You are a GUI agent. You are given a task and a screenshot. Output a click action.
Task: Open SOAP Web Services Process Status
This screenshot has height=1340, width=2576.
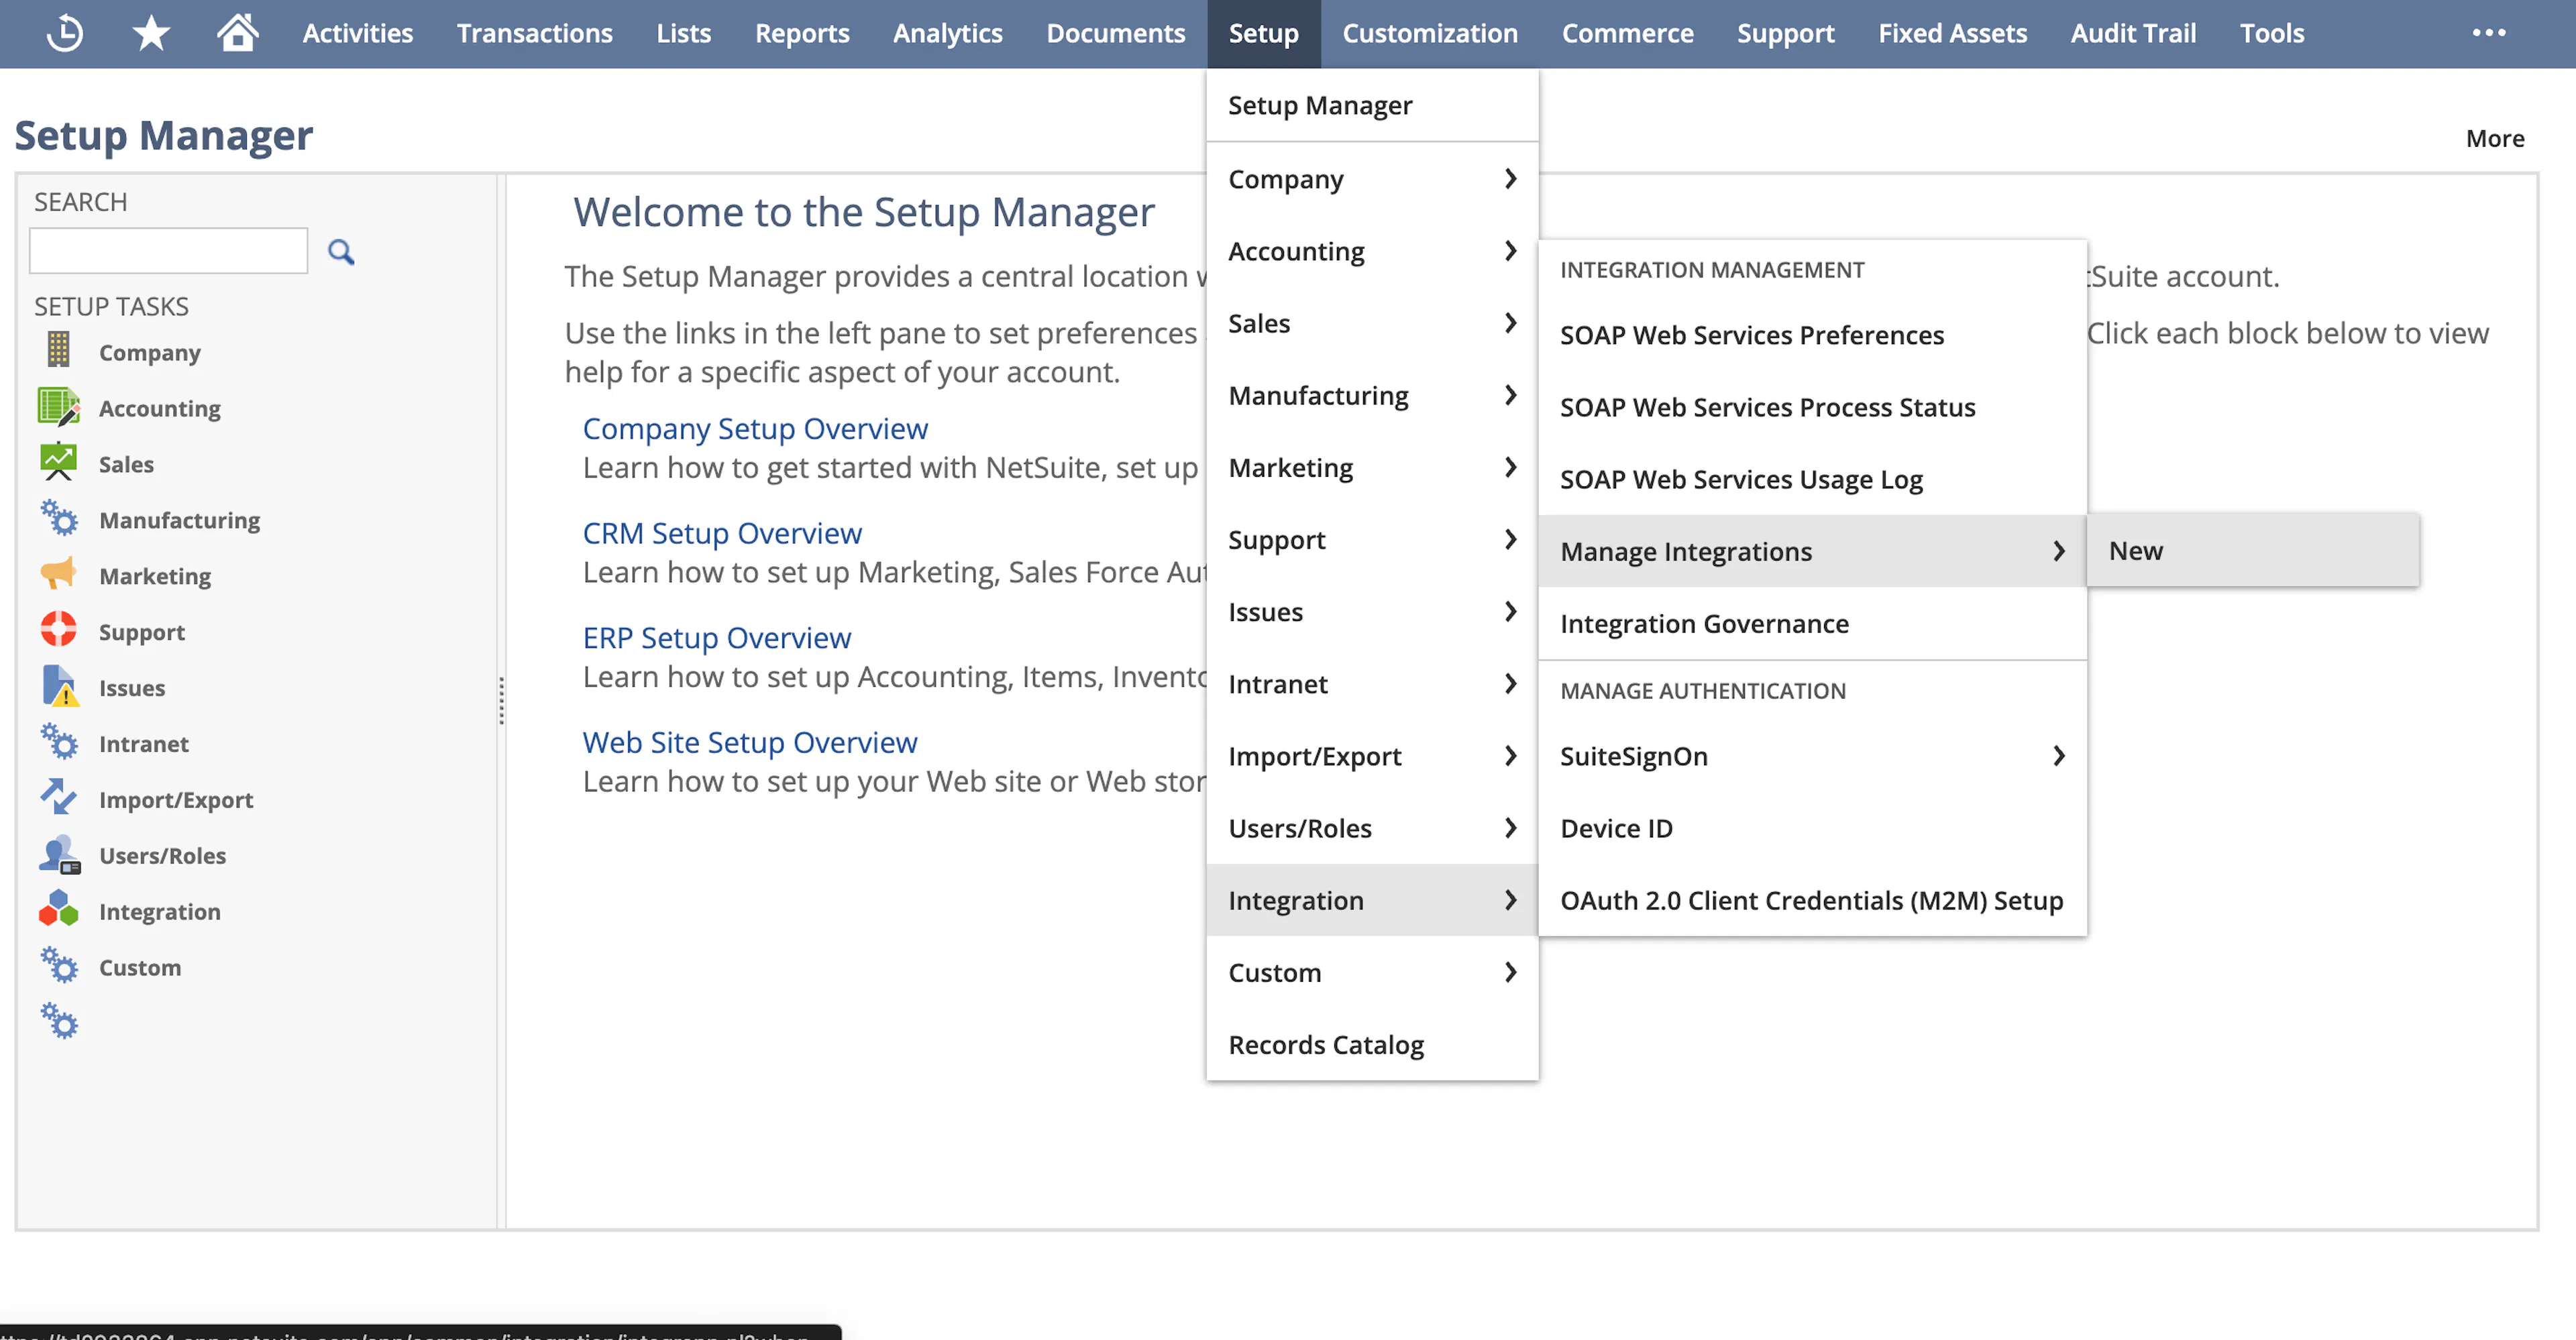click(1812, 407)
